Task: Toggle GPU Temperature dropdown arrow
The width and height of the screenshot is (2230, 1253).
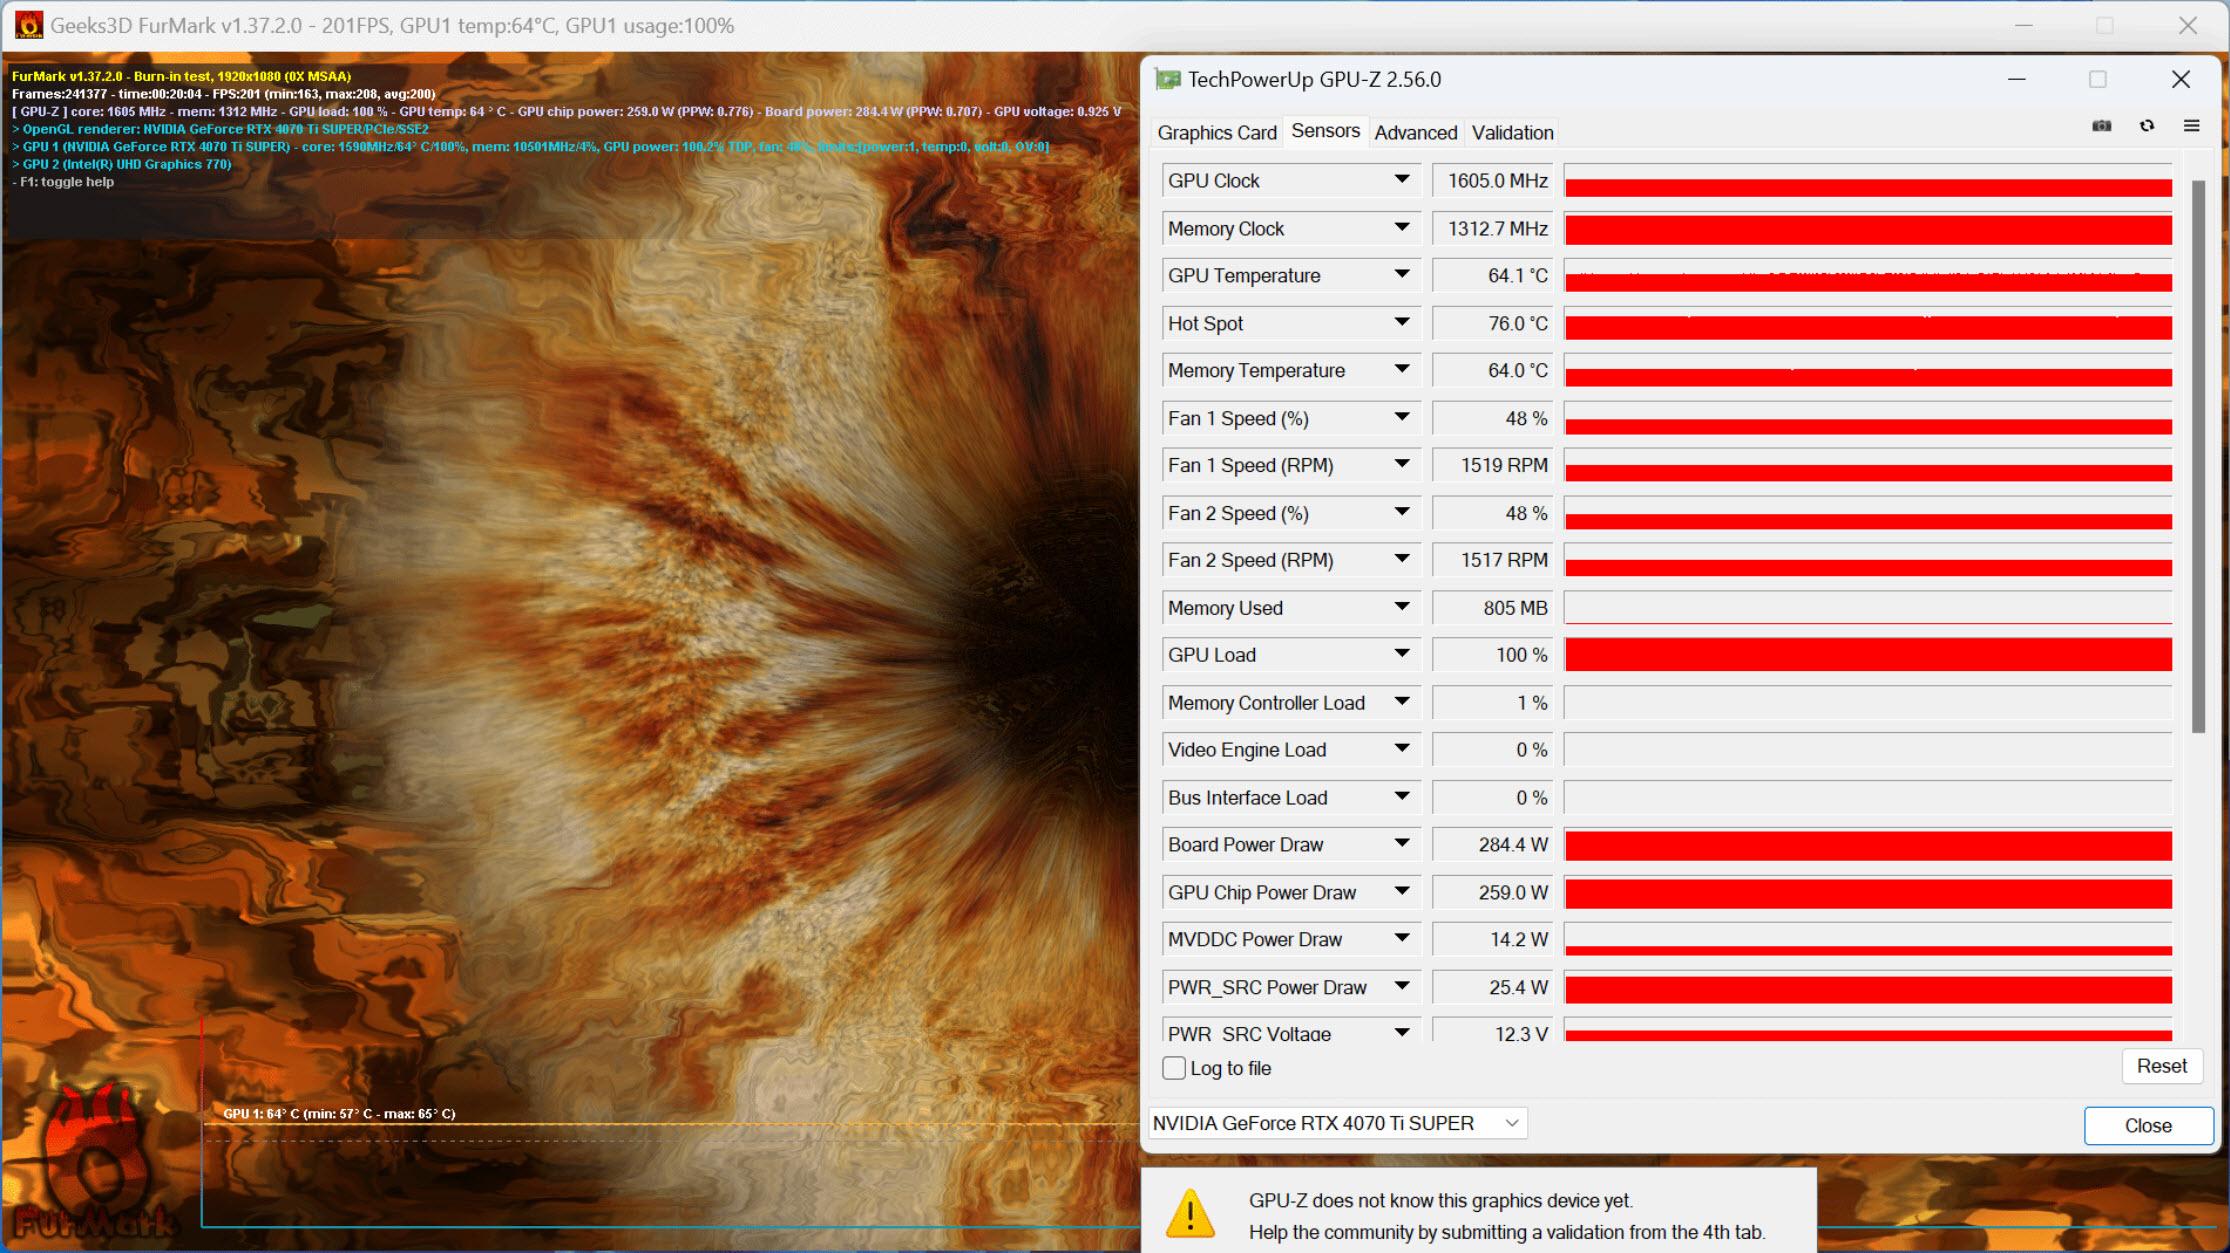Action: 1400,276
